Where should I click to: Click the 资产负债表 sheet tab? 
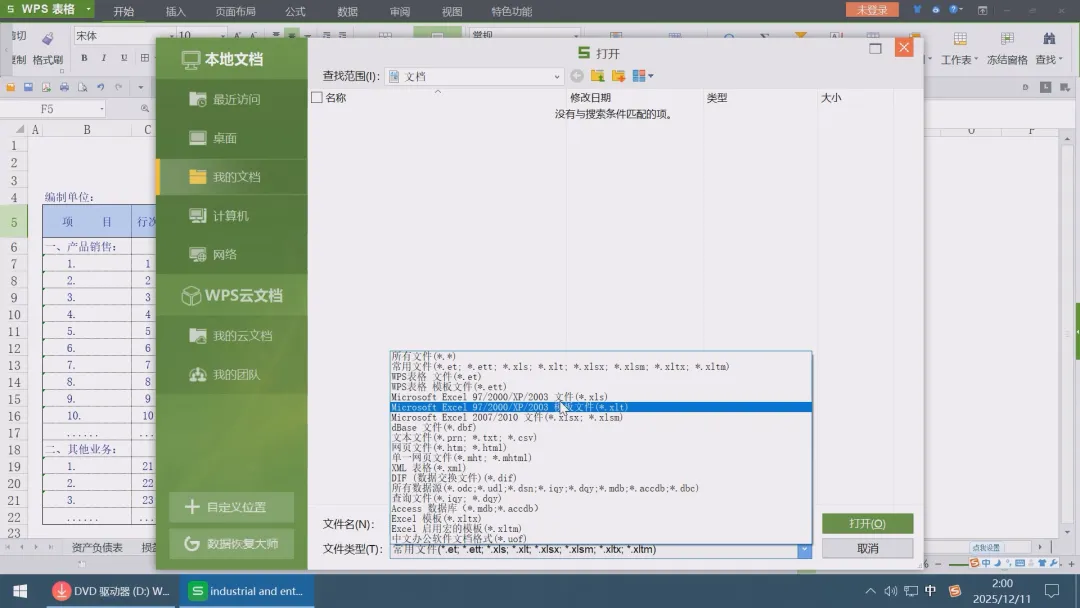click(97, 547)
